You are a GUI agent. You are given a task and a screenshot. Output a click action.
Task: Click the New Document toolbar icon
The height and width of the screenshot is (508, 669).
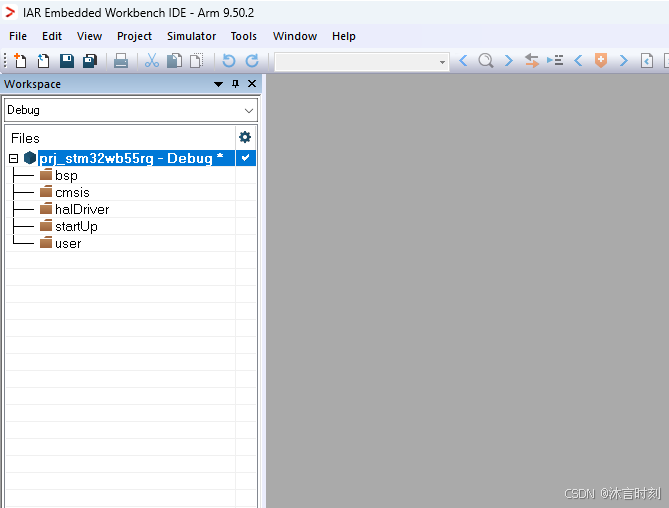click(x=20, y=61)
